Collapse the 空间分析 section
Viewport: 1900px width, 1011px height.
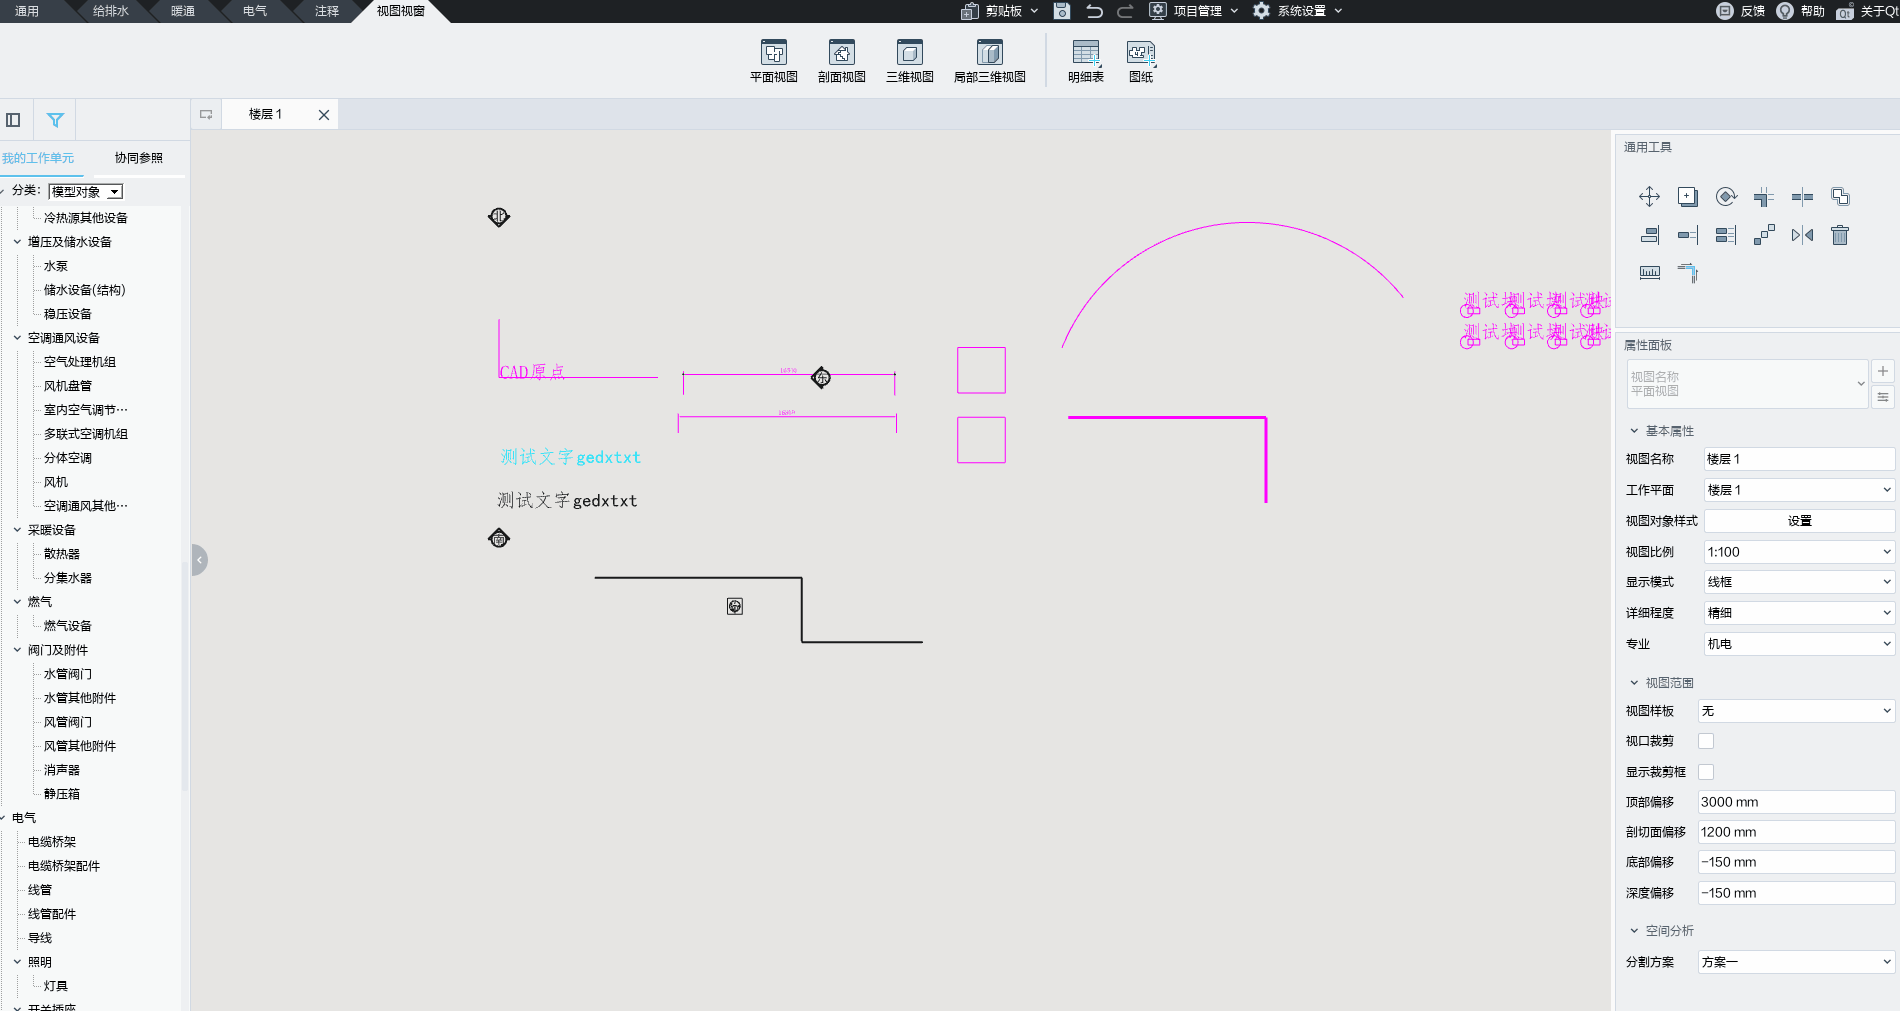[1634, 931]
